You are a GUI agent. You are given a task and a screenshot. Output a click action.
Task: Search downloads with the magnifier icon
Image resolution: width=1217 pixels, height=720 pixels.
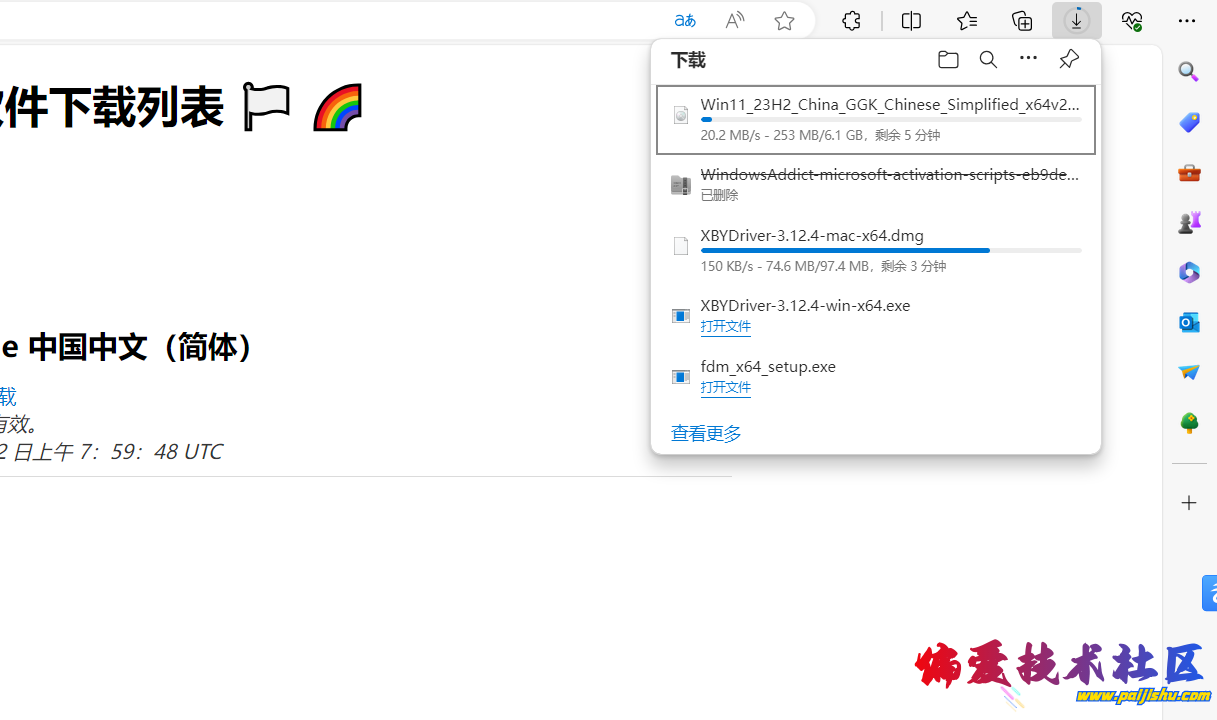click(988, 60)
